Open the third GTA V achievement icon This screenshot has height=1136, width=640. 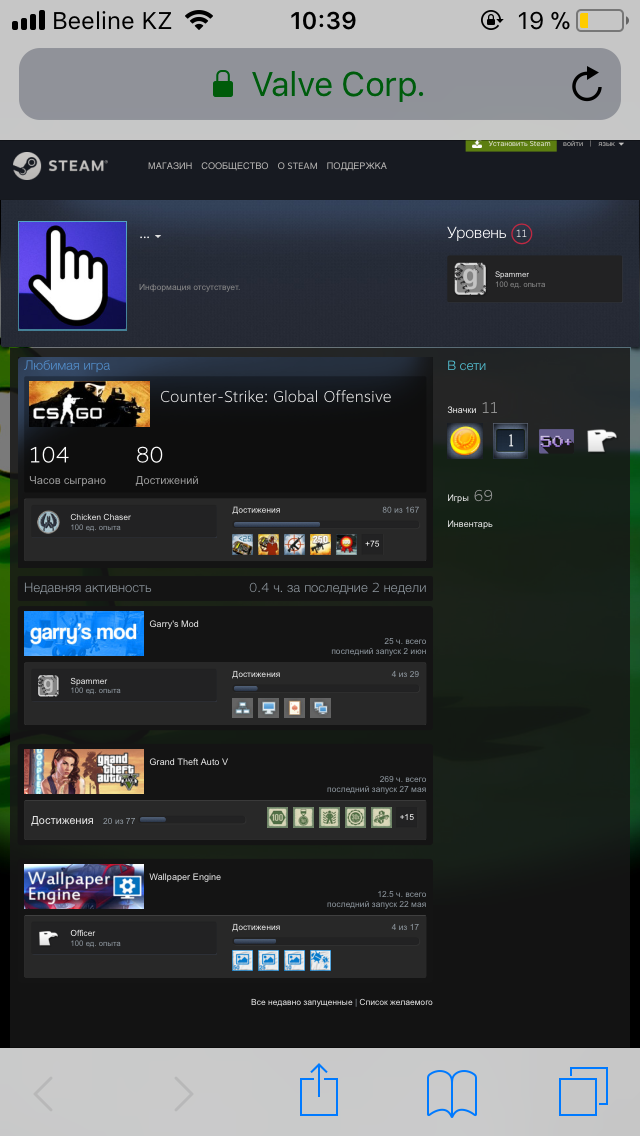(x=329, y=817)
